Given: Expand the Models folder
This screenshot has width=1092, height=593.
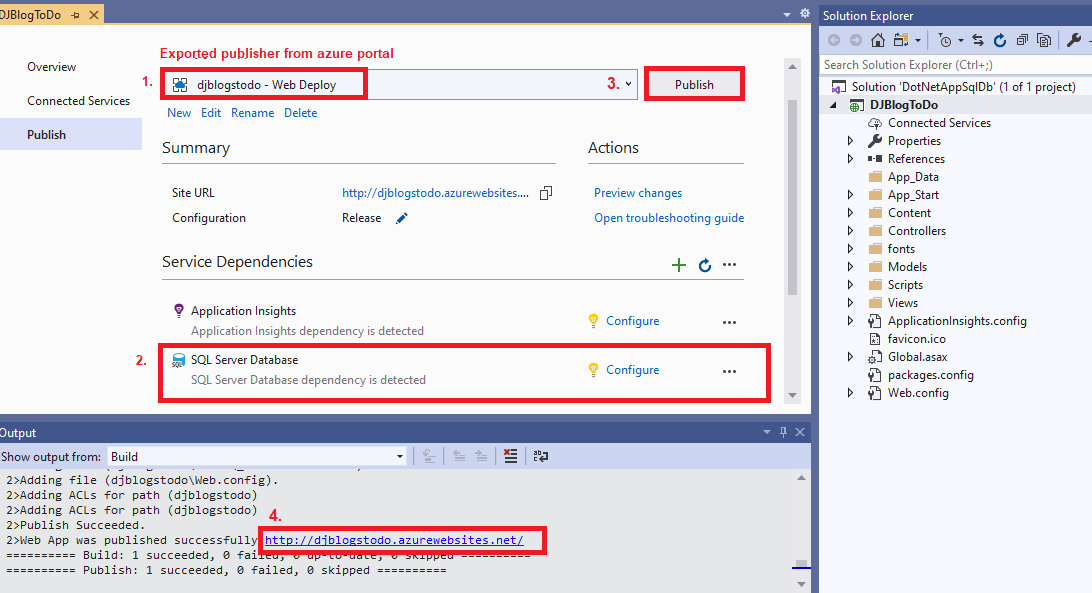Looking at the screenshot, I should [850, 267].
